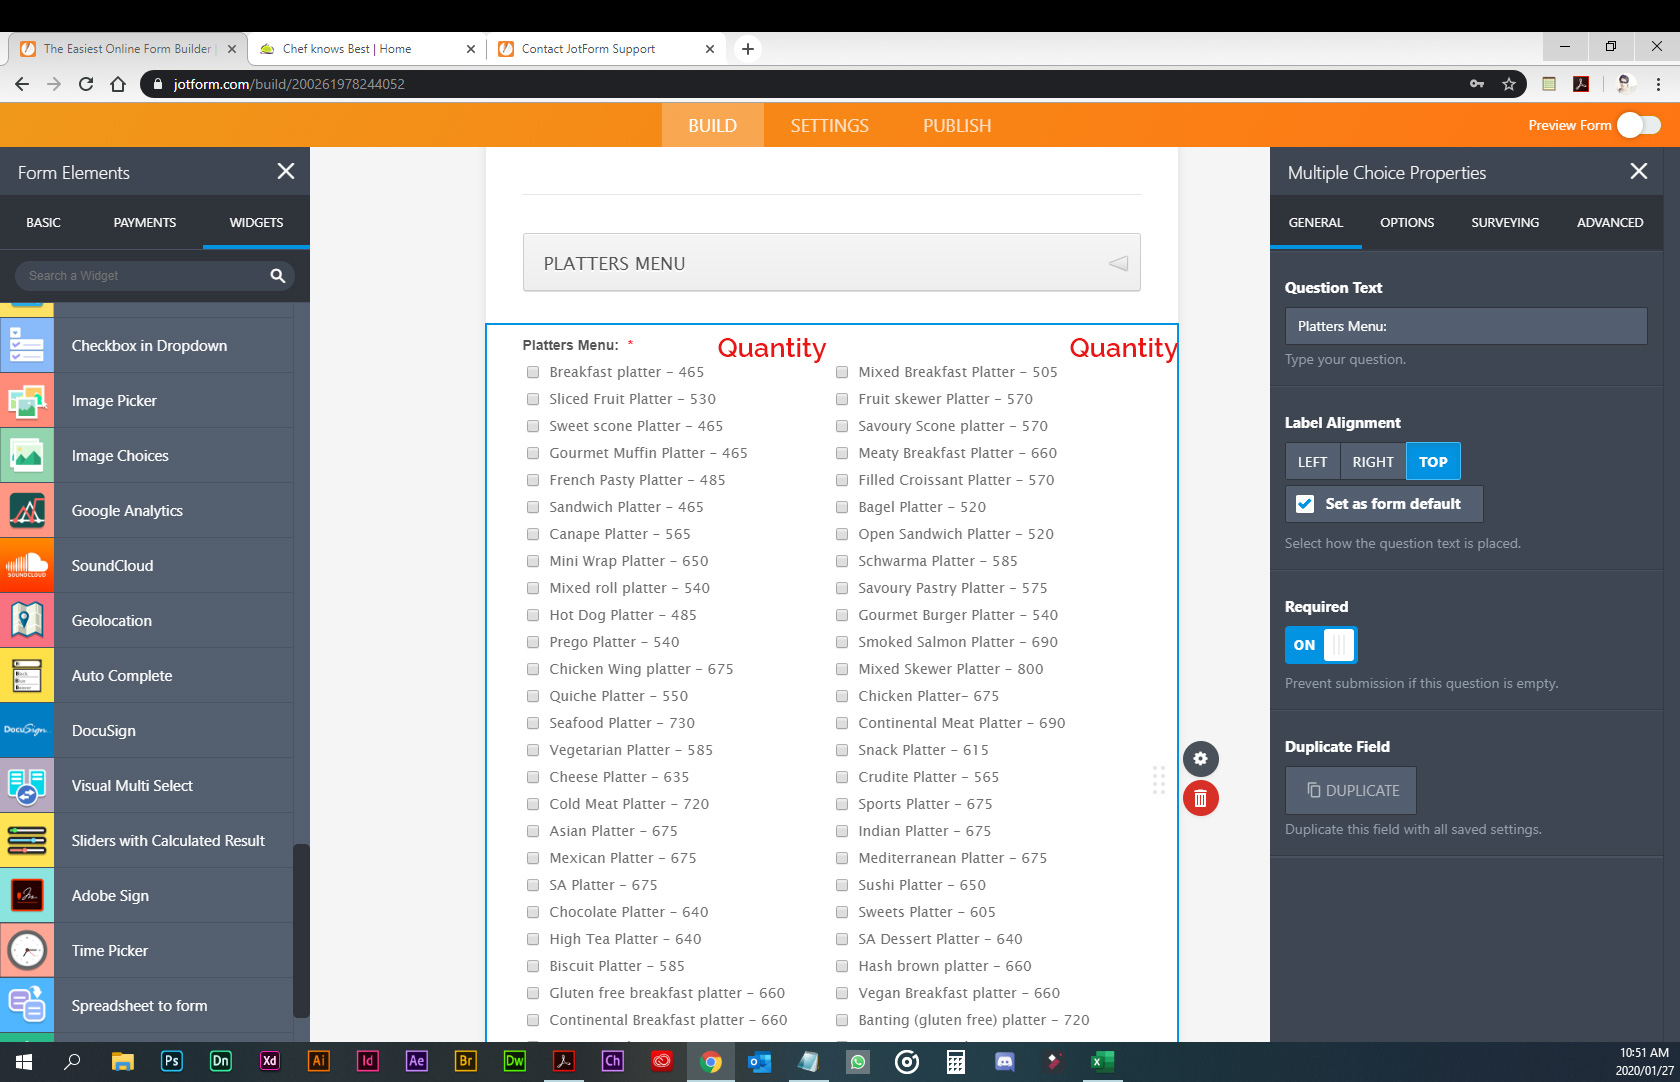The height and width of the screenshot is (1082, 1680).
Task: Open the PAYMENTS form elements tab
Action: [x=145, y=223]
